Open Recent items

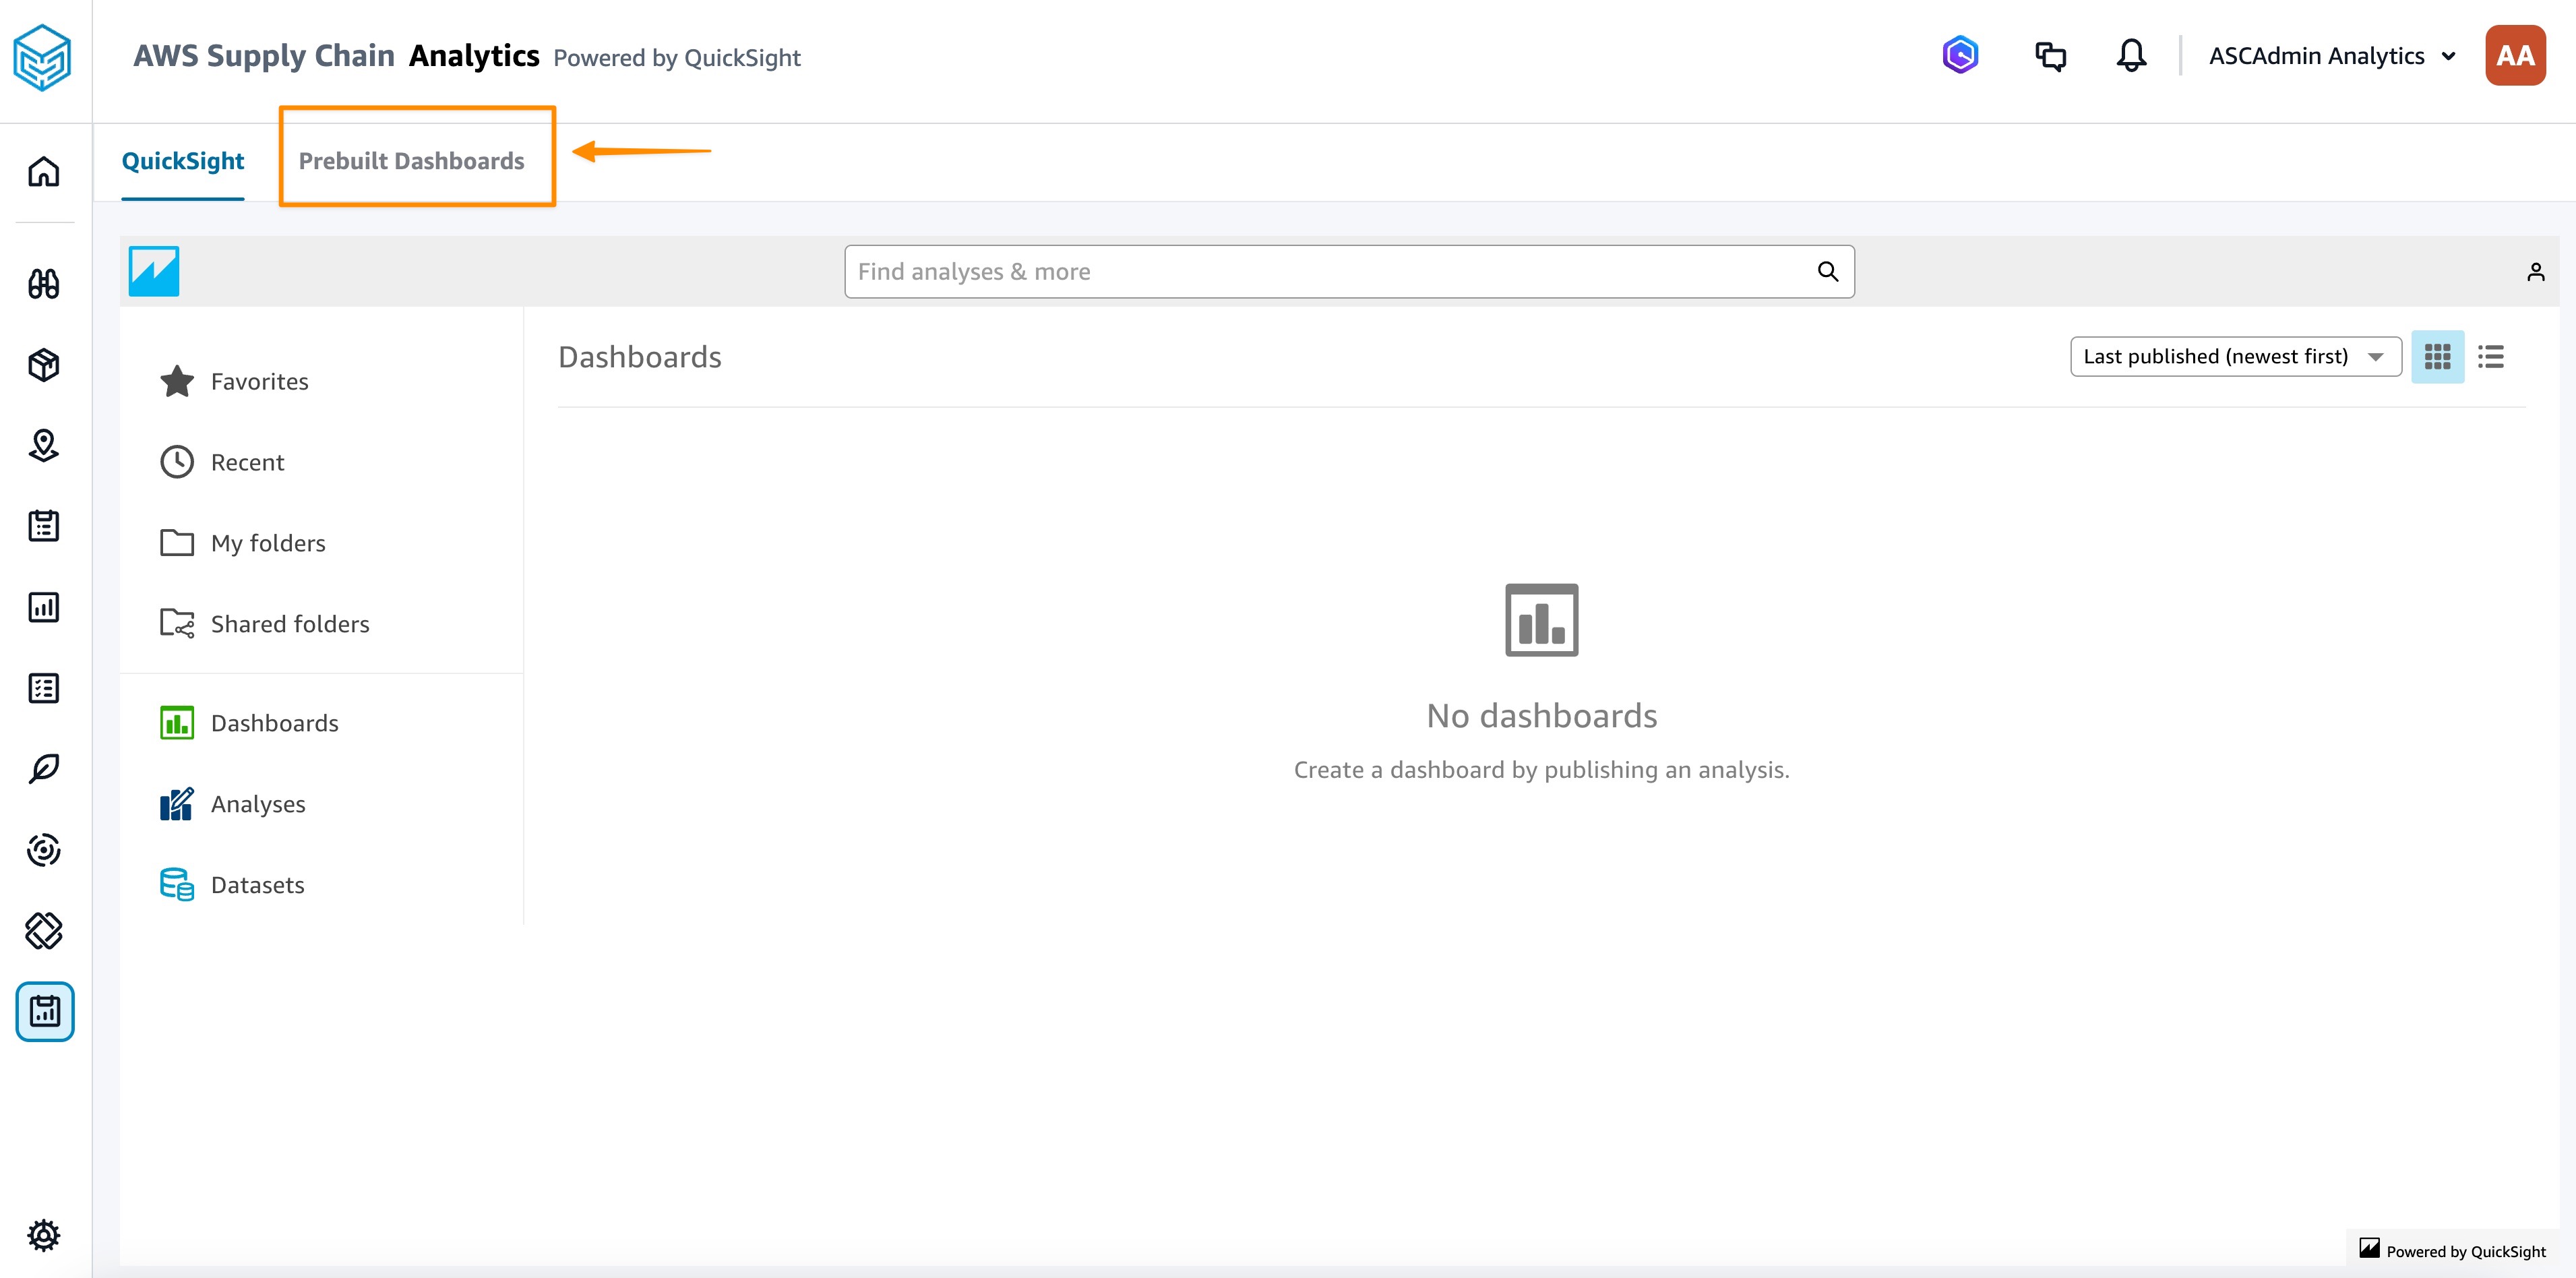pyautogui.click(x=222, y=463)
